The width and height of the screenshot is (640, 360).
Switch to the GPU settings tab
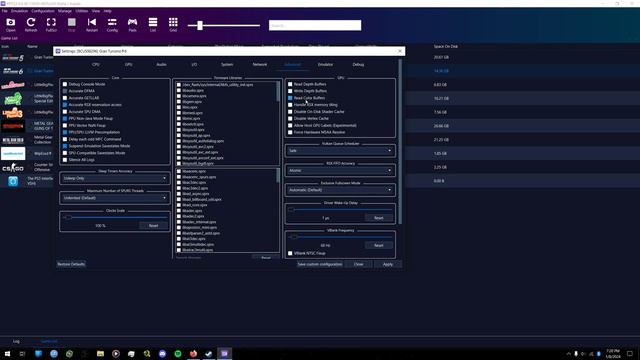129,64
